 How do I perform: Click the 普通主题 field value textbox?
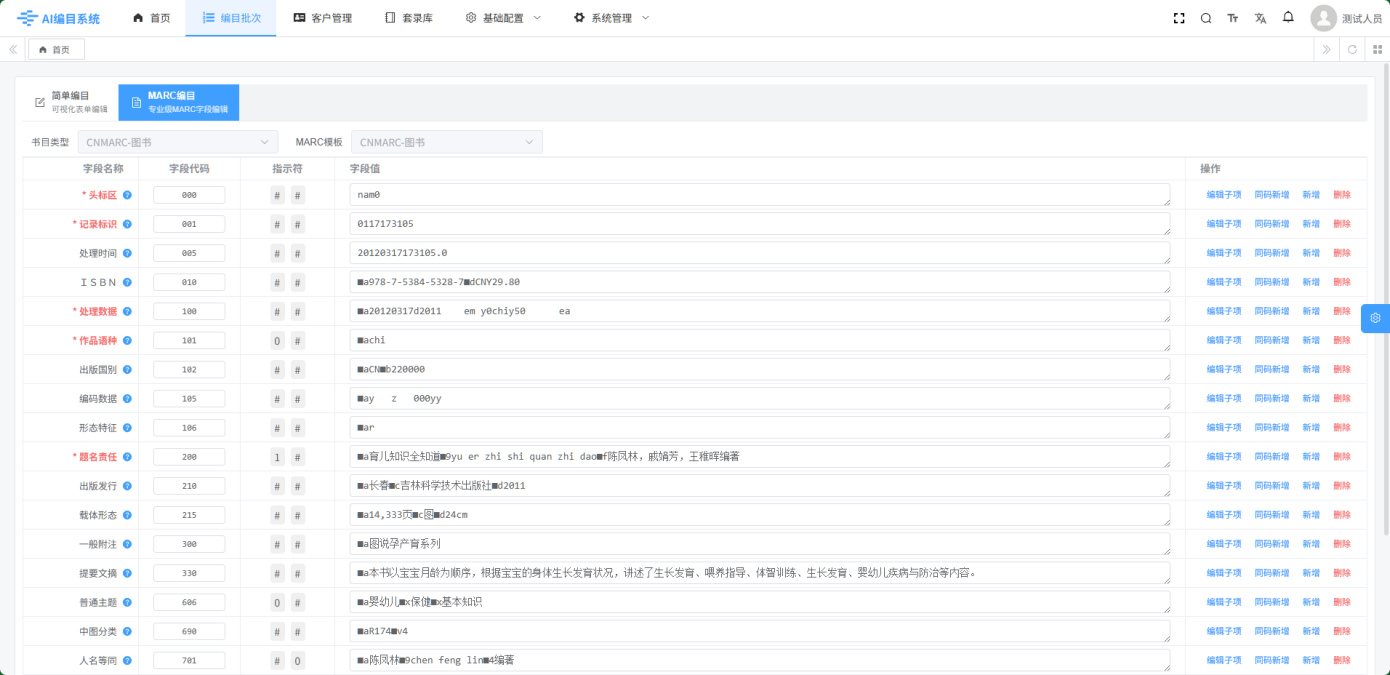(x=760, y=602)
